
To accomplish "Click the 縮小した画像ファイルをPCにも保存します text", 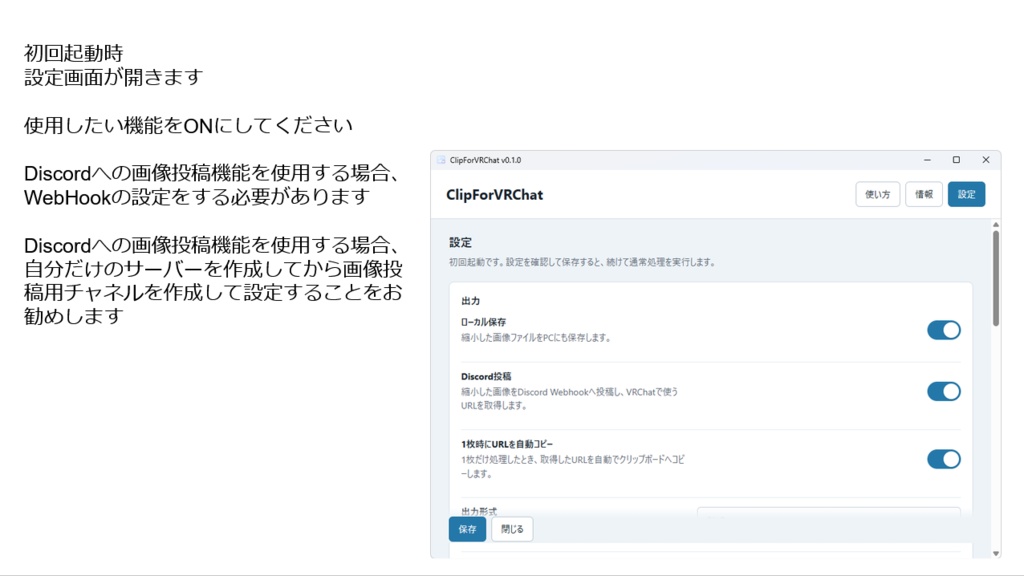I will (x=536, y=338).
